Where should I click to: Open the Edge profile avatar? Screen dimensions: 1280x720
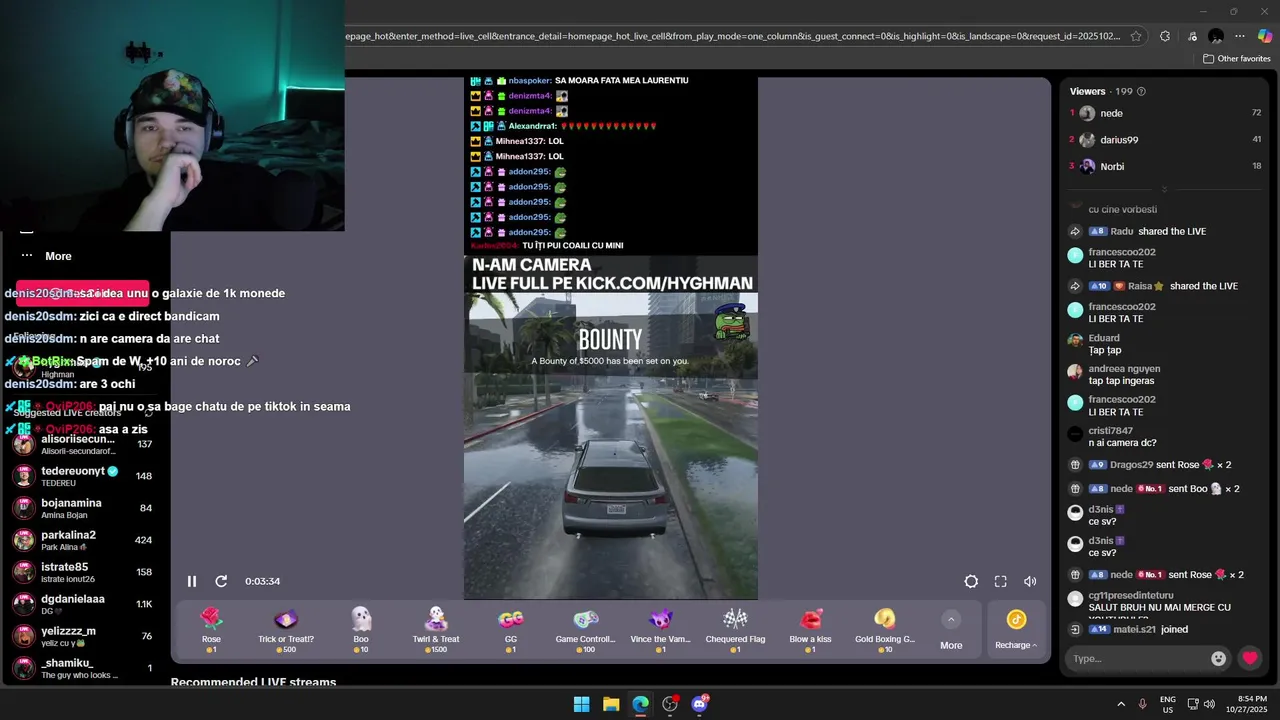click(1216, 36)
